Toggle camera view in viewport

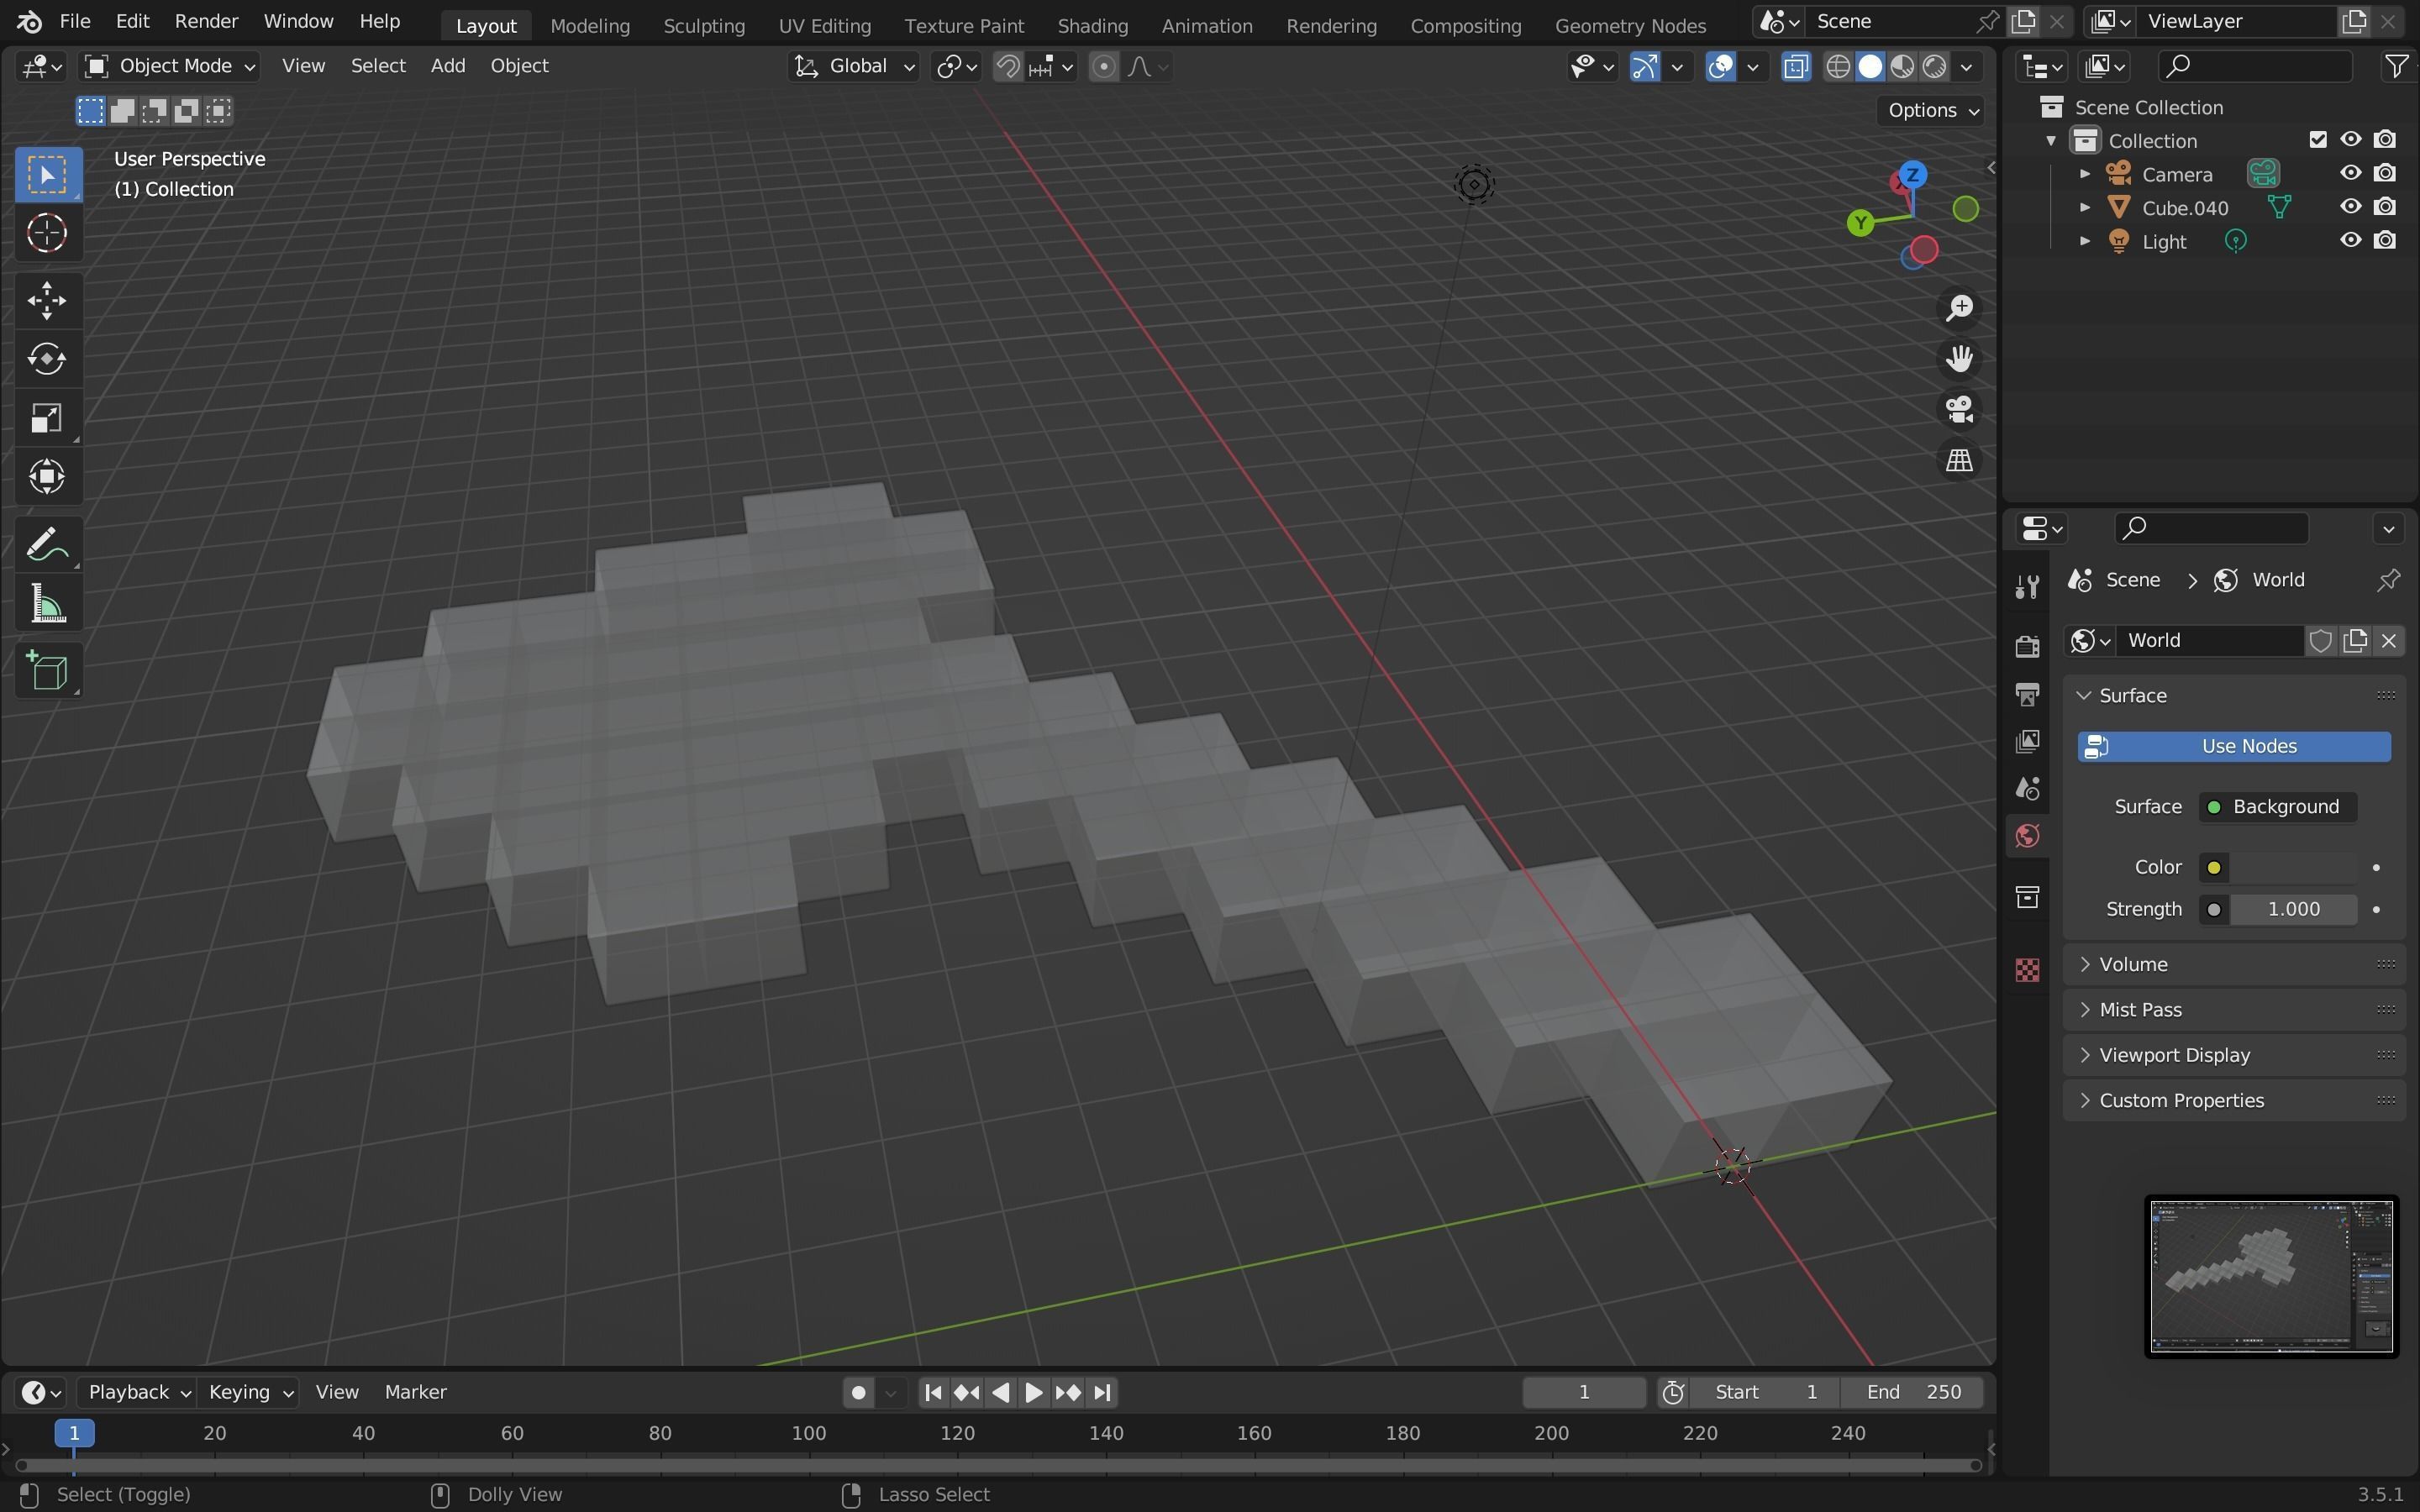pyautogui.click(x=1959, y=409)
